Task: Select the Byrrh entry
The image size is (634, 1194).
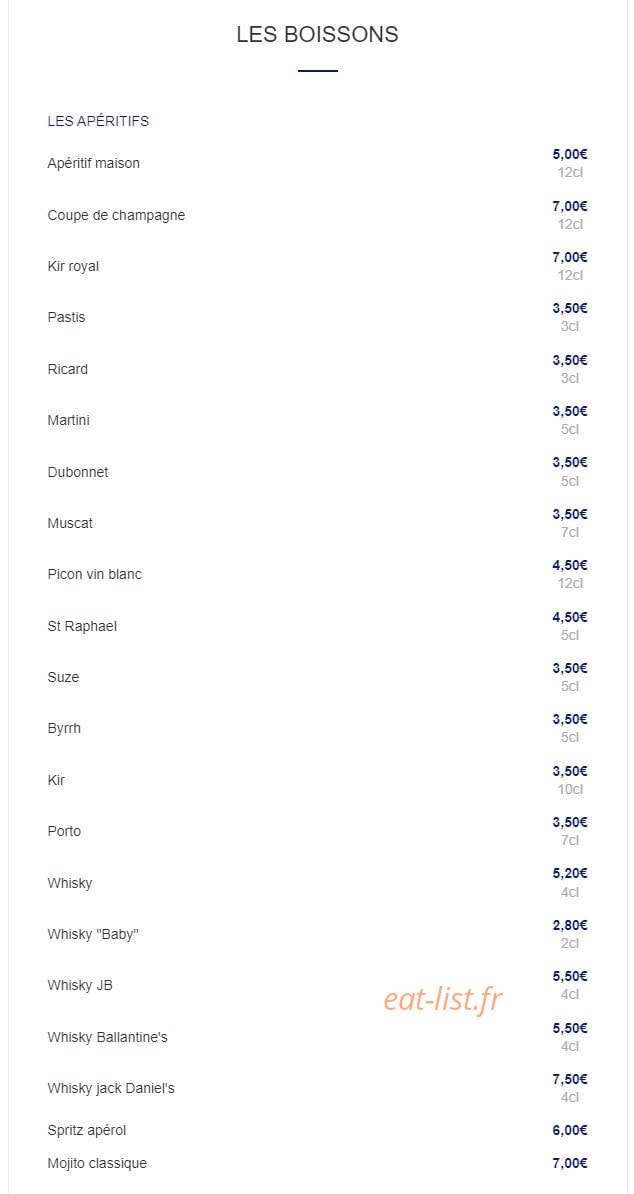Action: pyautogui.click(x=64, y=729)
